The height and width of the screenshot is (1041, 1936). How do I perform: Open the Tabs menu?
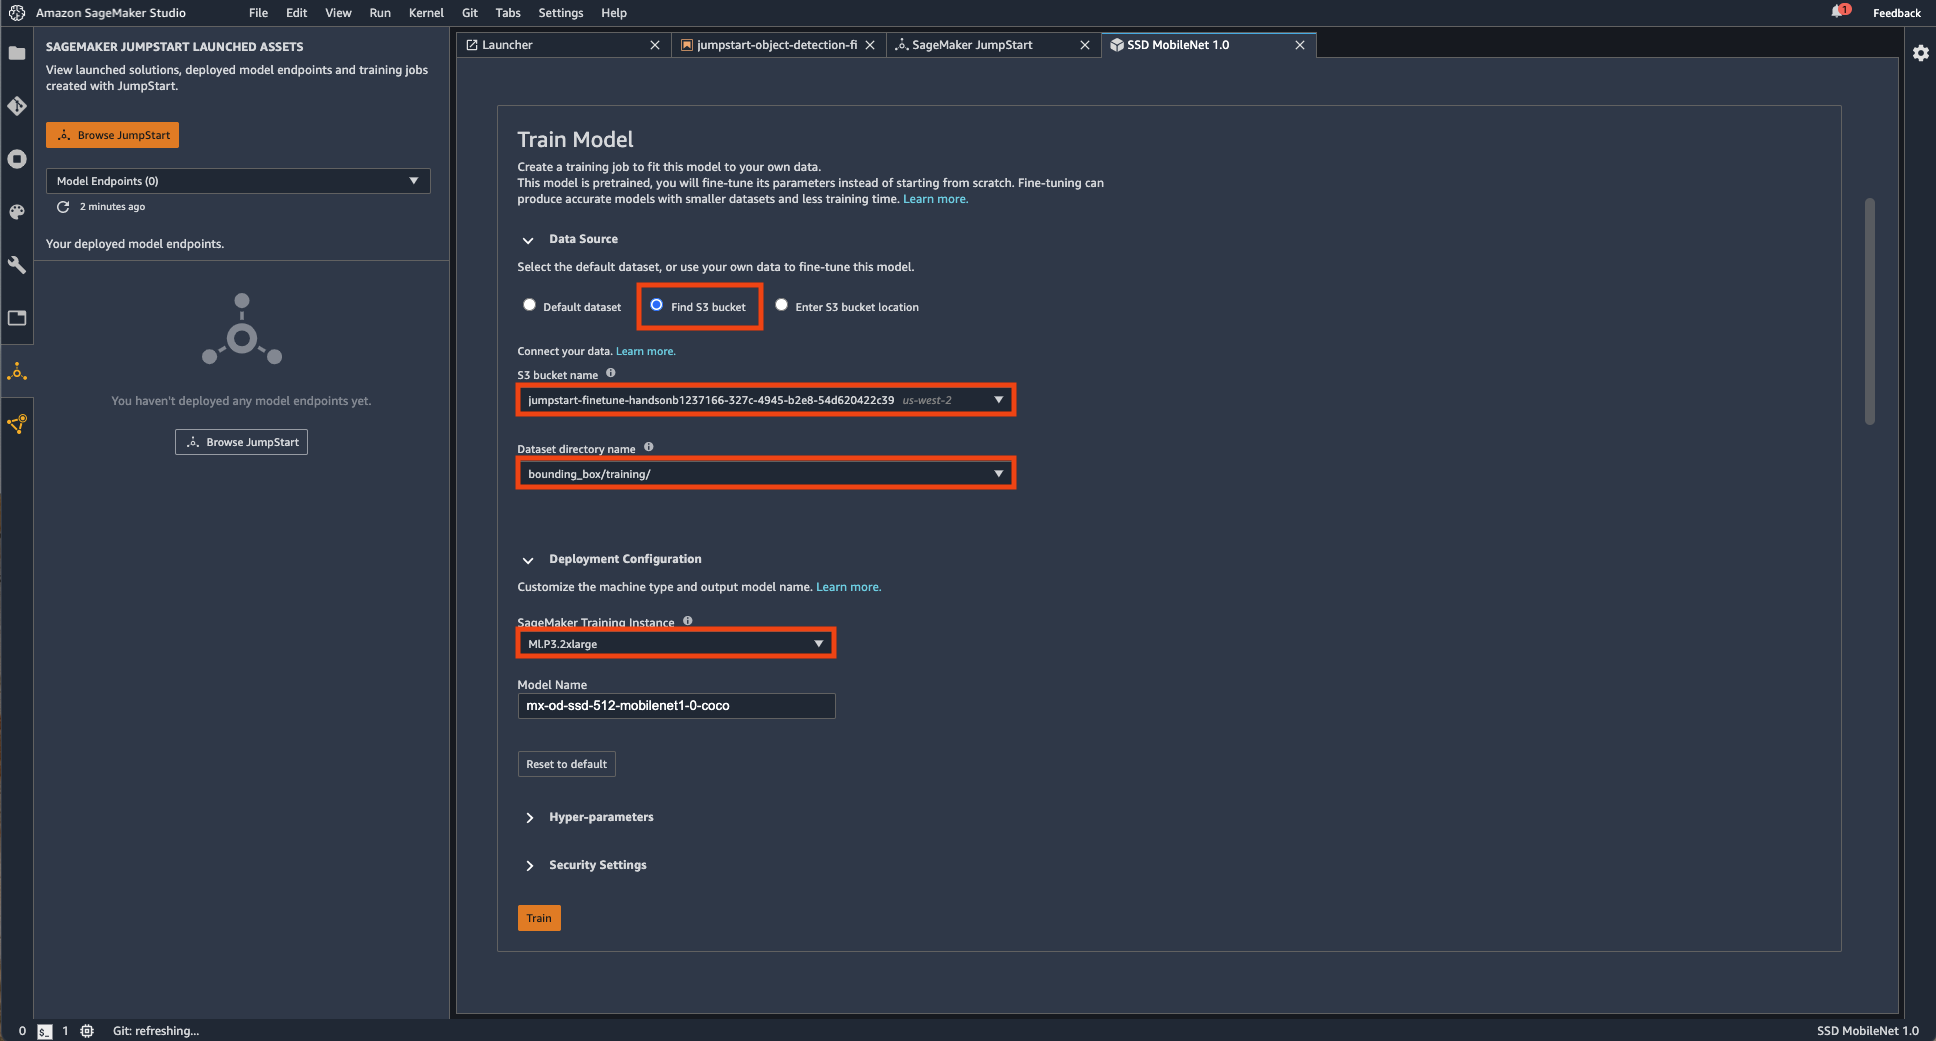(508, 13)
